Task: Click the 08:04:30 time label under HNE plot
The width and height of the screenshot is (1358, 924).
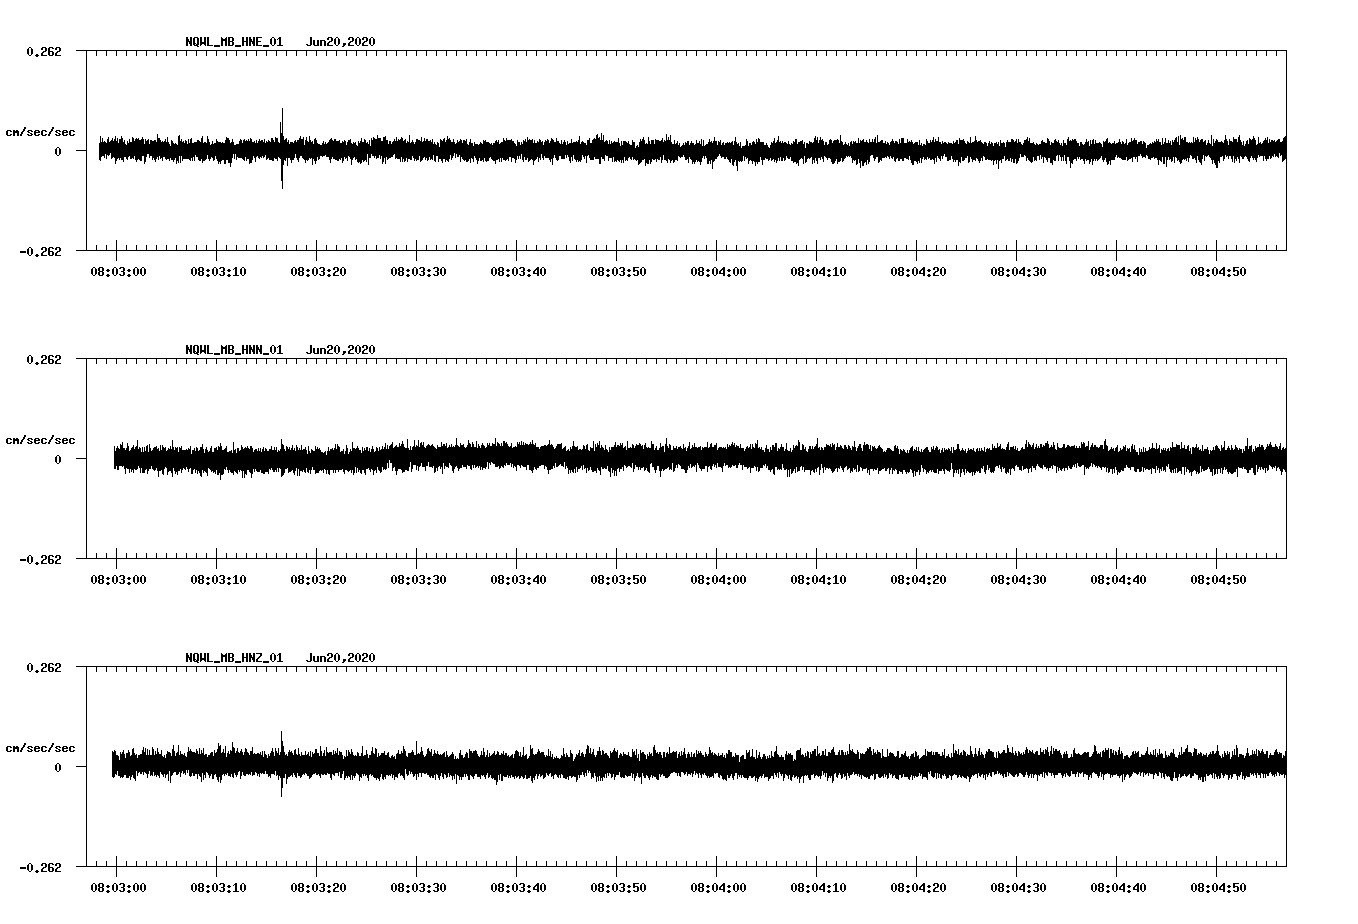Action: click(1018, 272)
